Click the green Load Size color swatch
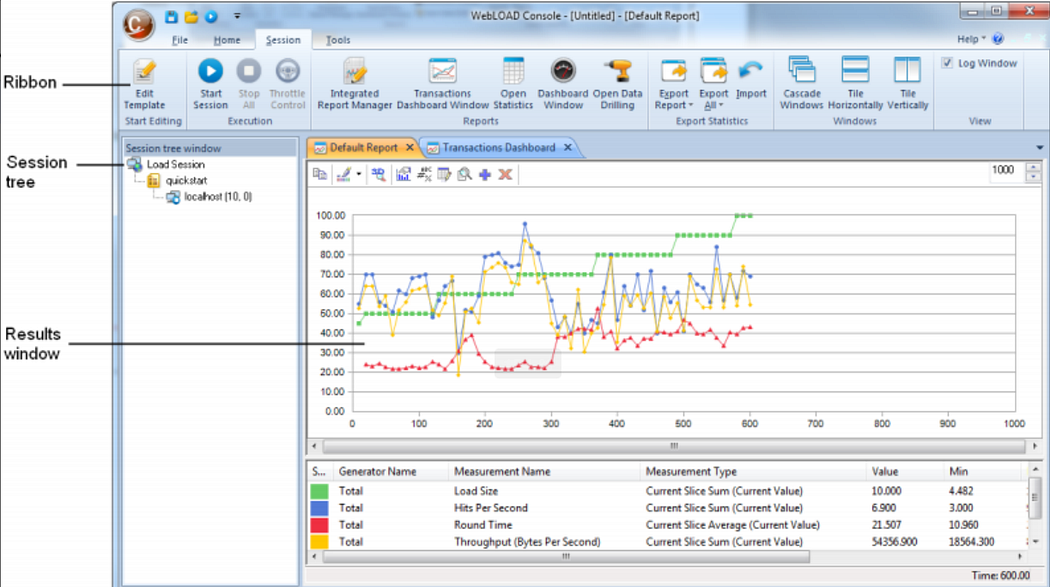 [x=319, y=491]
